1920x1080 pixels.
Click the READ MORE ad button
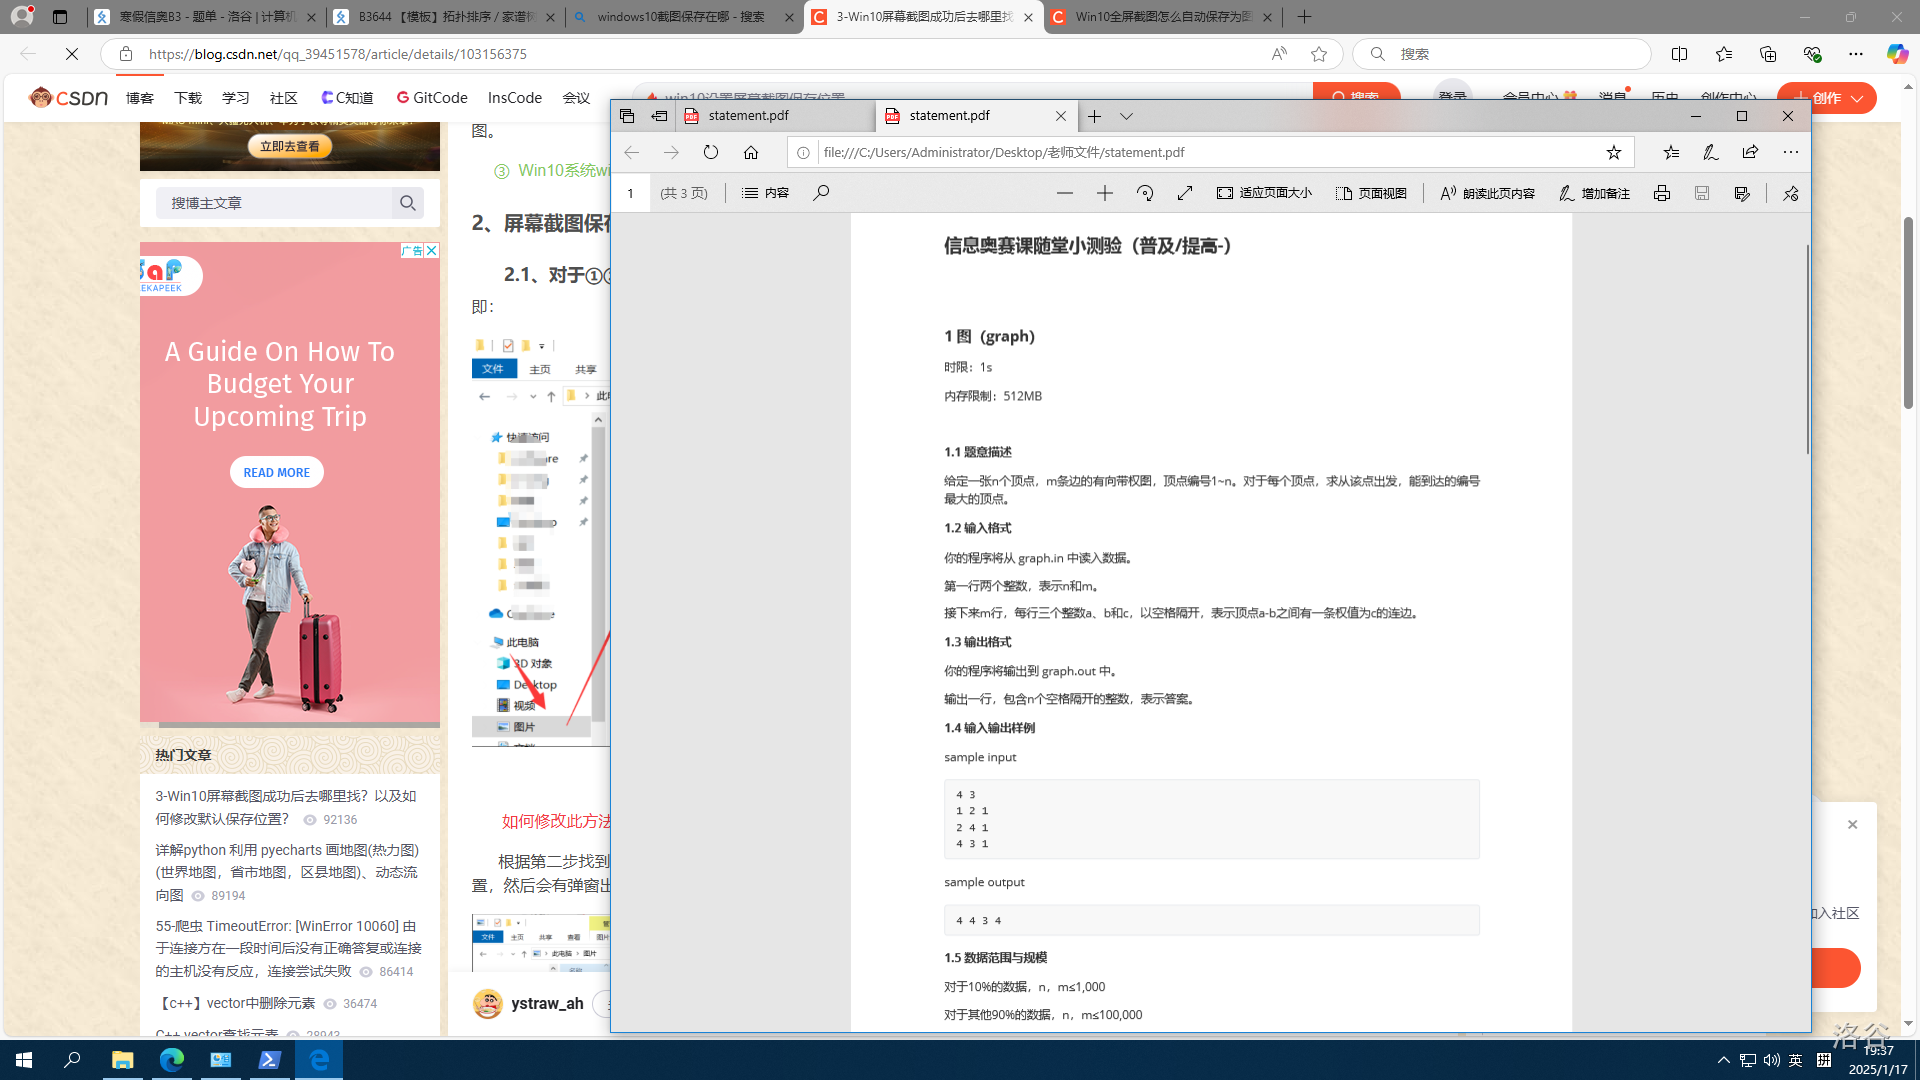point(276,472)
